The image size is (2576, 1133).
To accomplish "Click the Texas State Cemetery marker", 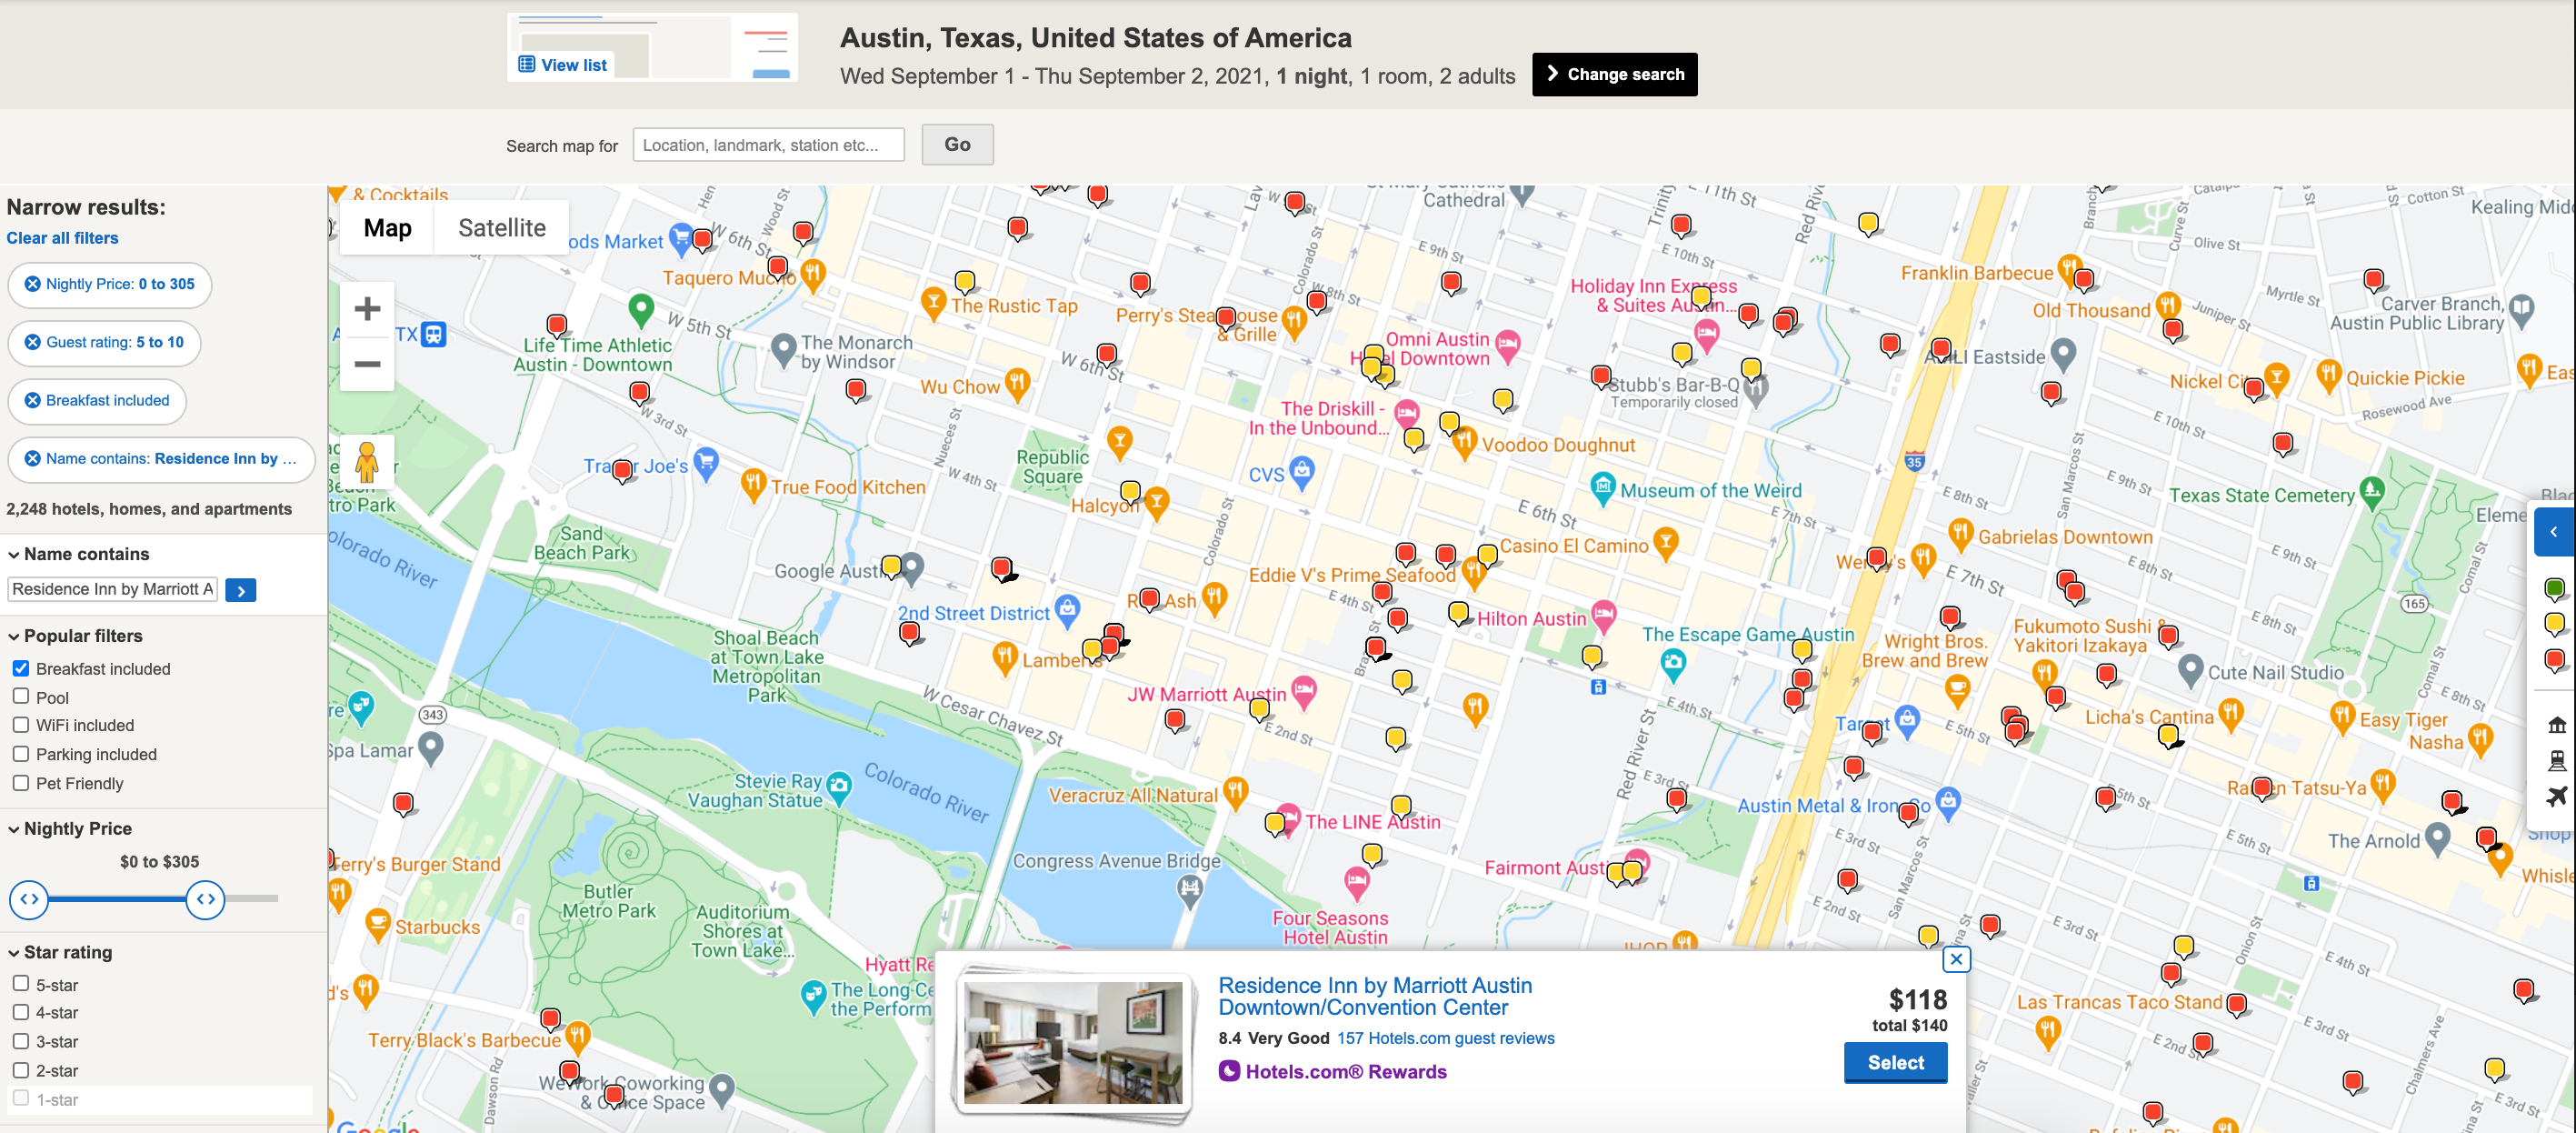I will (2372, 491).
